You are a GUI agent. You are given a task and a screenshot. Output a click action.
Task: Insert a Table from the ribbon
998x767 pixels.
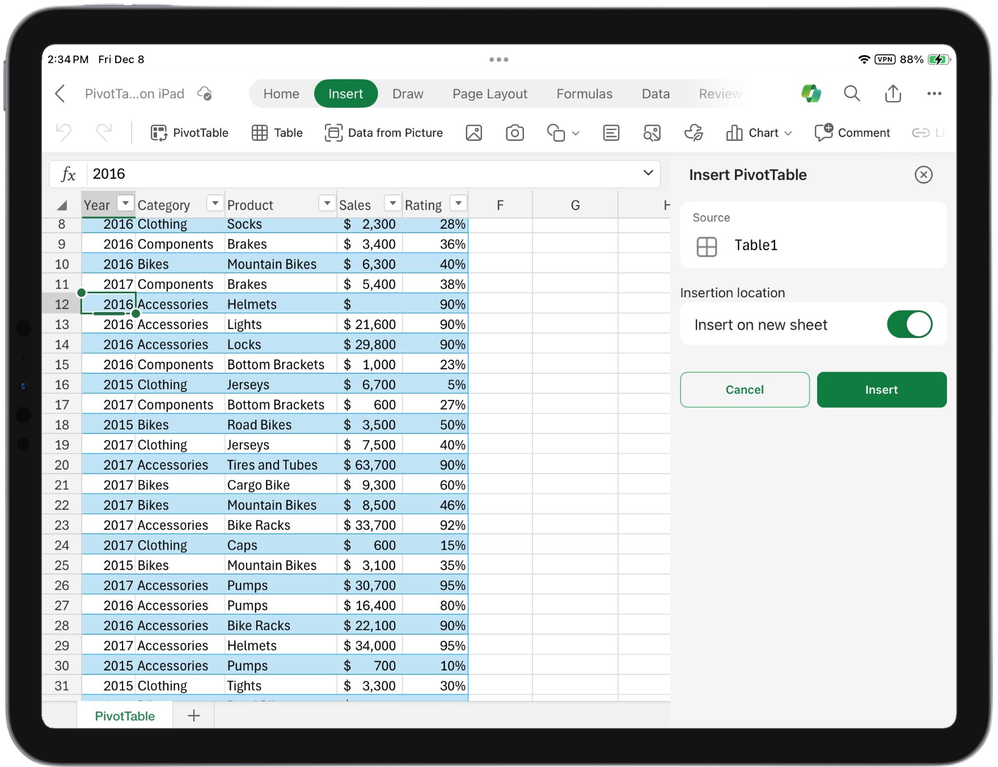[276, 132]
